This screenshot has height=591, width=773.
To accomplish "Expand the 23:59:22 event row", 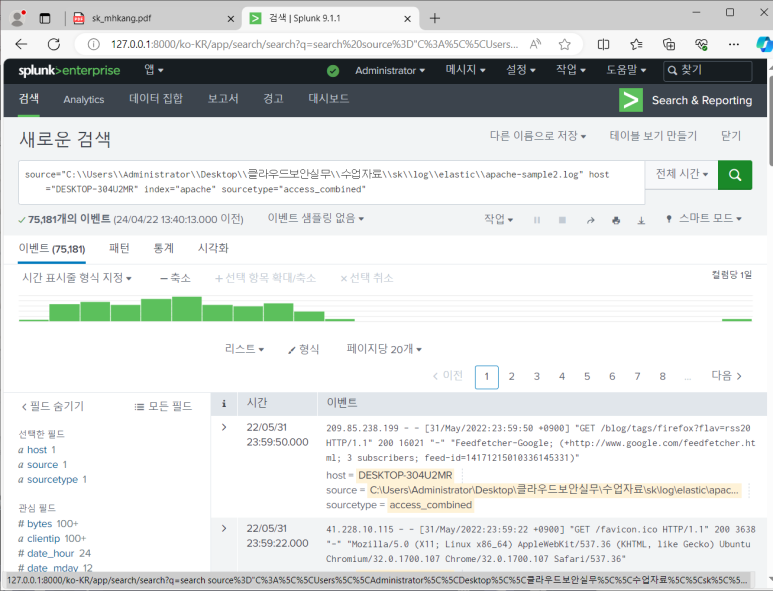I will coord(224,528).
